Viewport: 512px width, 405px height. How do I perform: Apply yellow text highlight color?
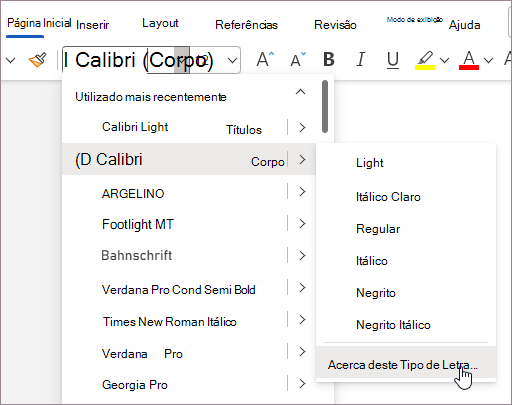click(x=425, y=60)
